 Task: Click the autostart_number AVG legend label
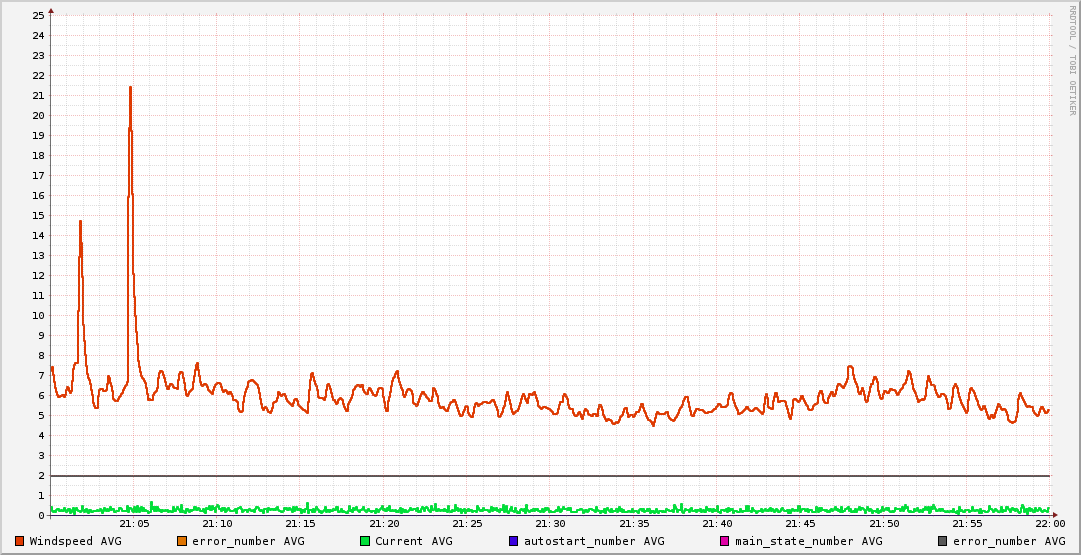pos(594,541)
